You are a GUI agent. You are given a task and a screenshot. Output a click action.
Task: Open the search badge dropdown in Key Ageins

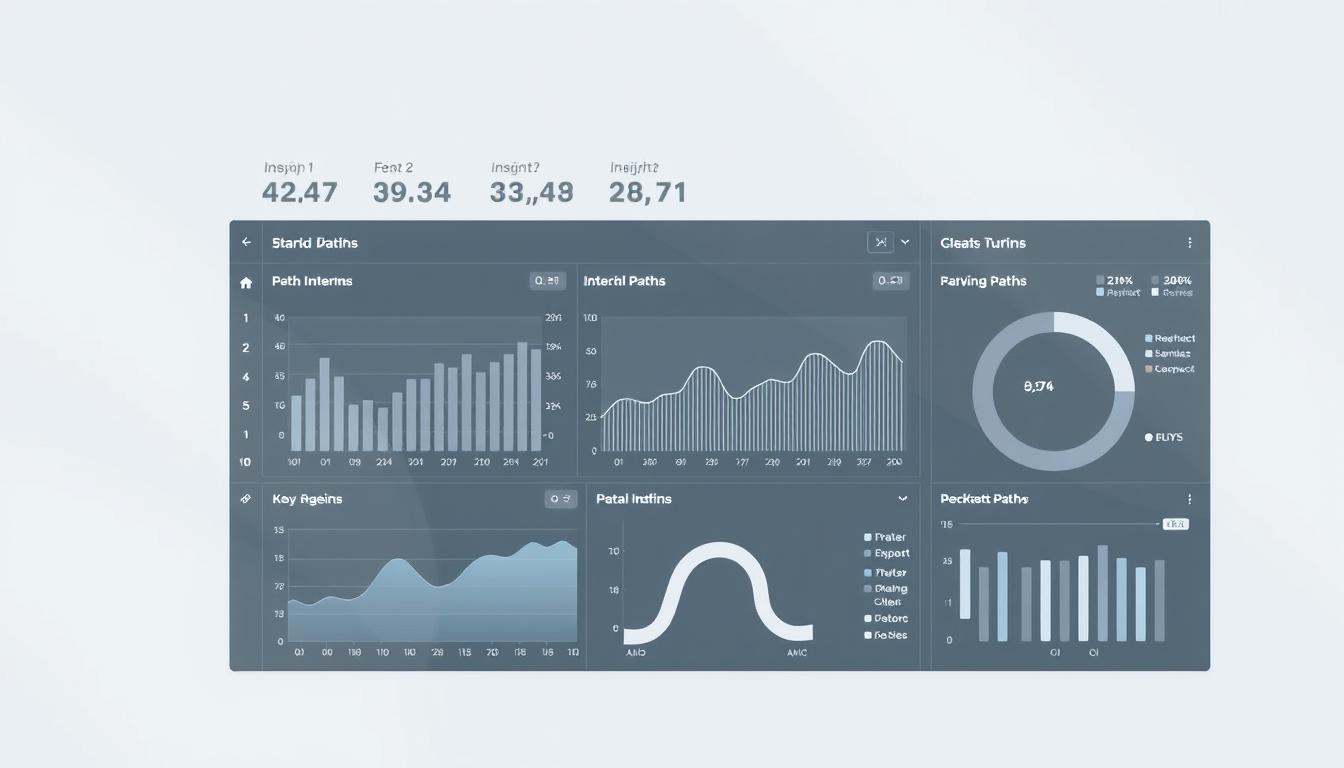coord(561,498)
